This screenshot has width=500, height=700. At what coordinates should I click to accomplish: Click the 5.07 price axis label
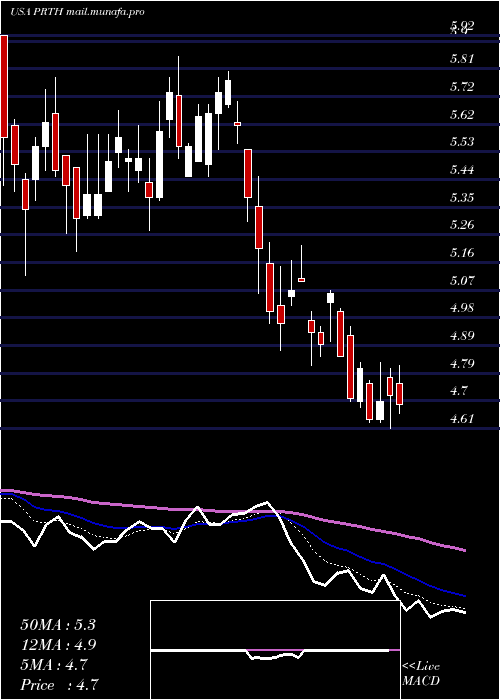[x=462, y=280]
